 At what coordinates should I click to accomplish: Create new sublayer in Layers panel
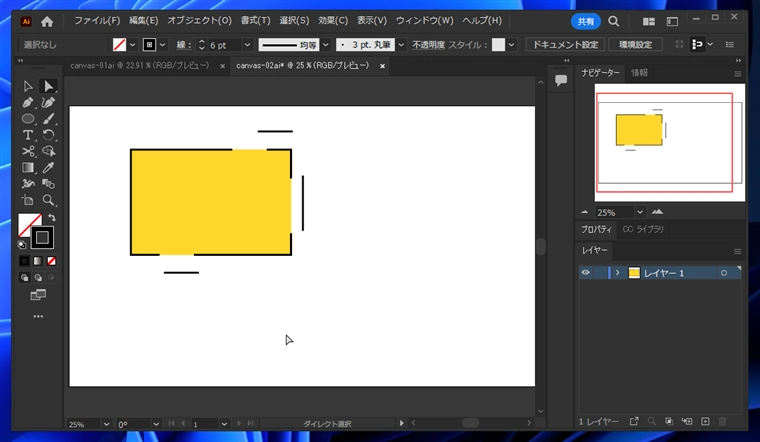(x=687, y=421)
